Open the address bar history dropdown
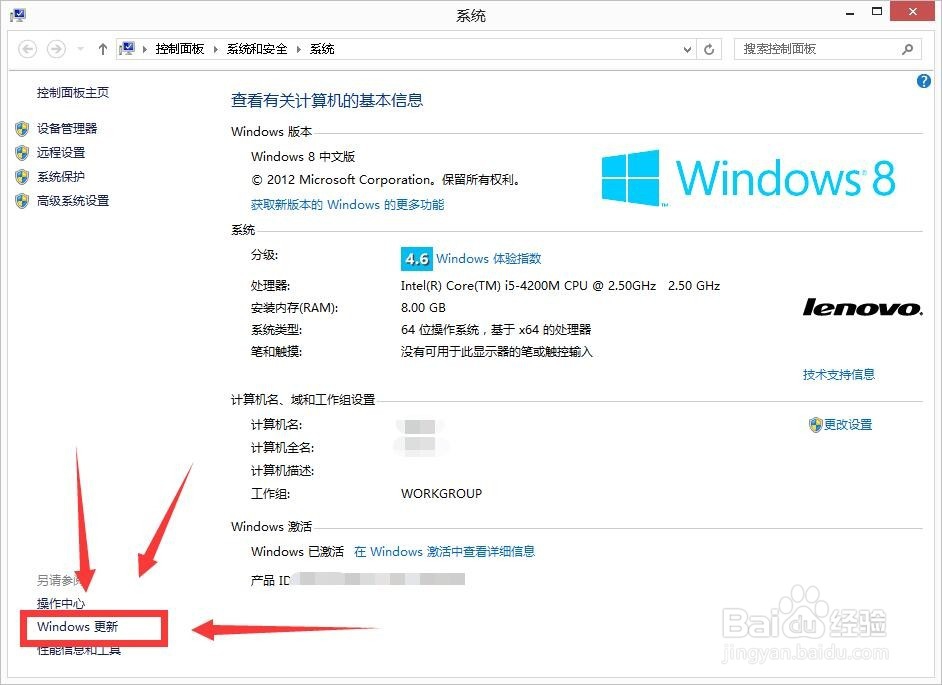Viewport: 942px width, 685px height. [688, 48]
